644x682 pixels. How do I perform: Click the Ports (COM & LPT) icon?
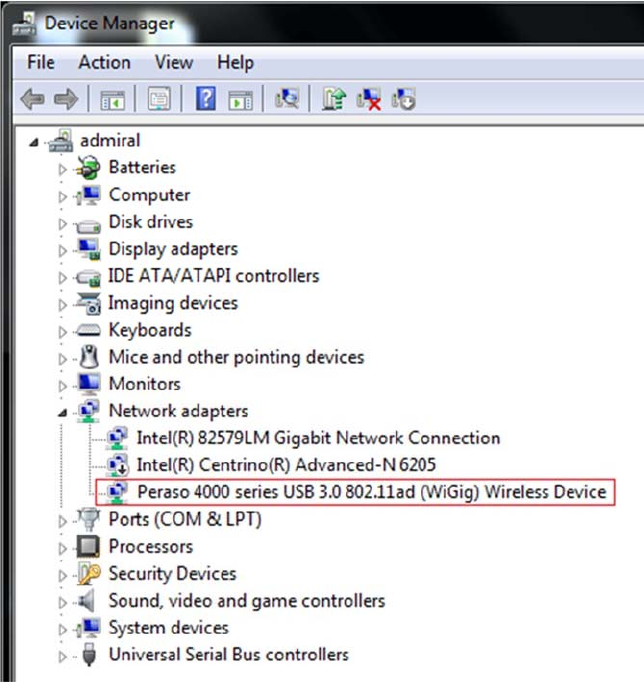point(88,519)
